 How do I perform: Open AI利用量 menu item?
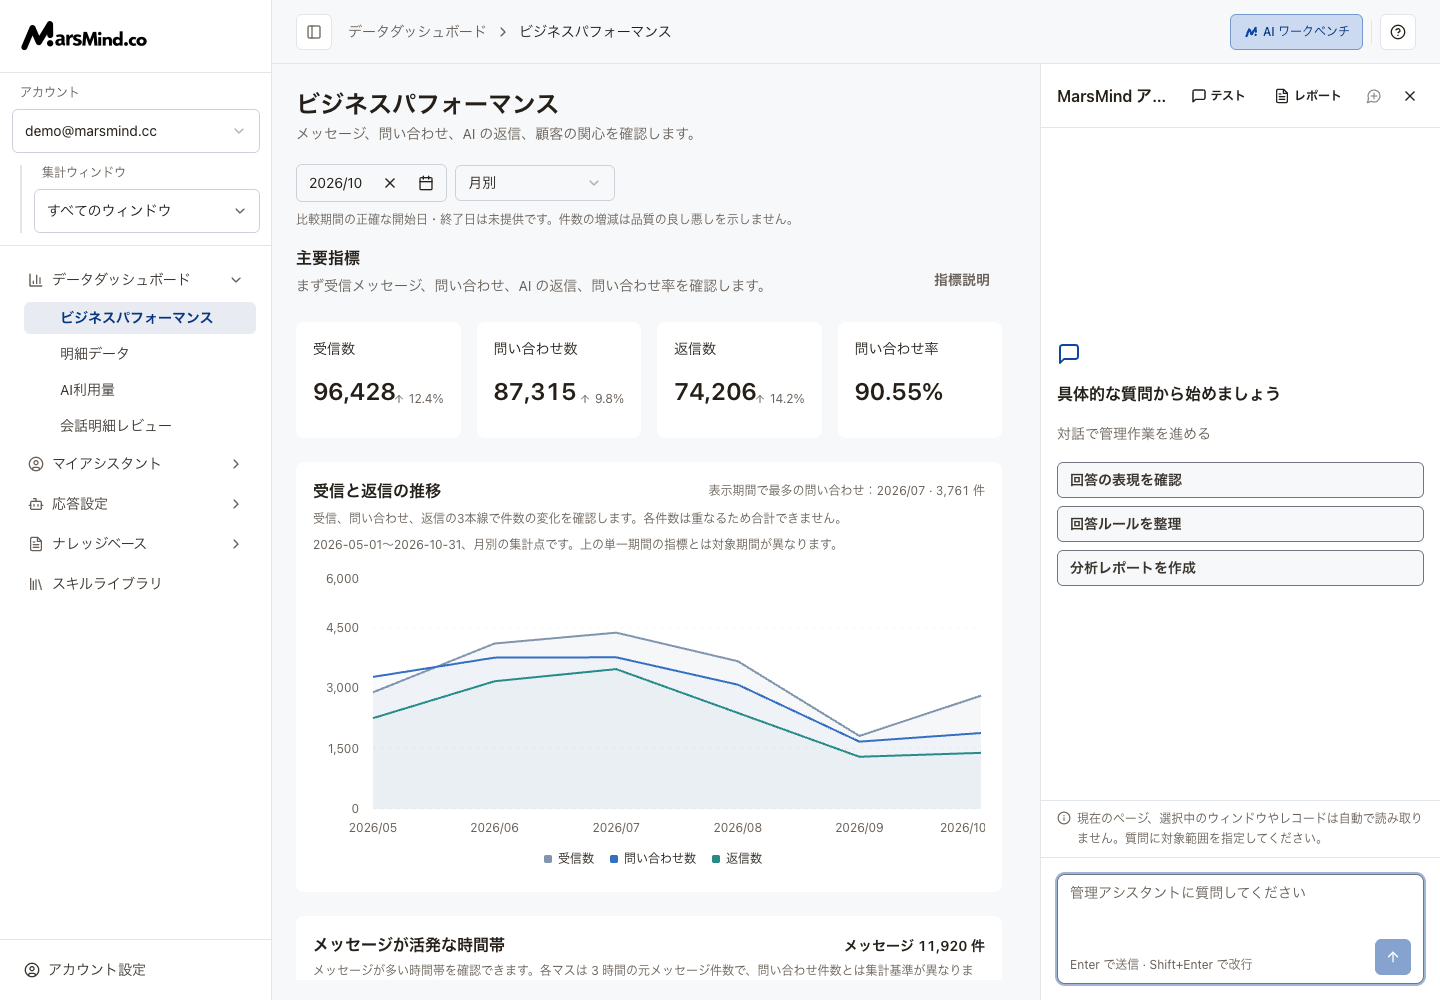pos(140,390)
